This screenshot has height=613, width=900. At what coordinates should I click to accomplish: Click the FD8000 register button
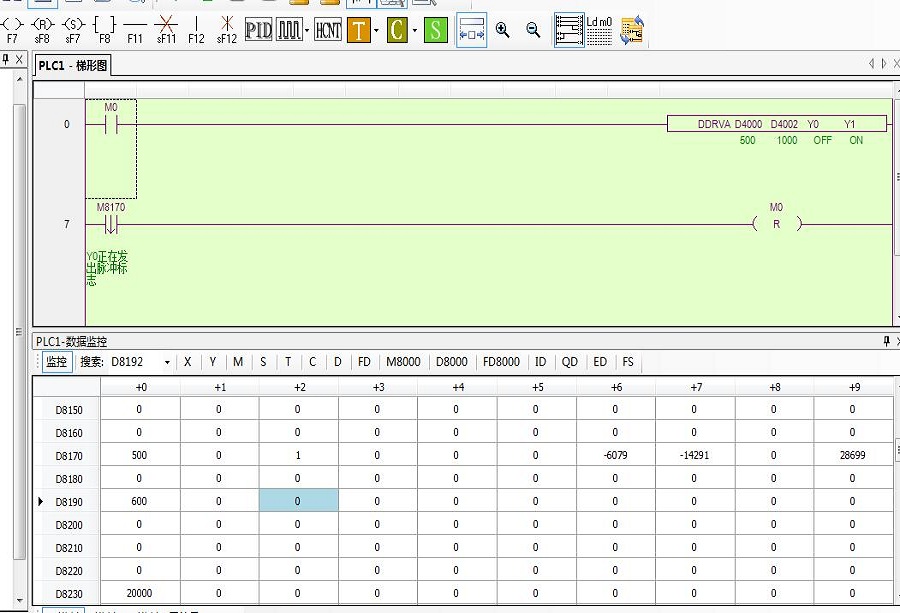pos(500,362)
